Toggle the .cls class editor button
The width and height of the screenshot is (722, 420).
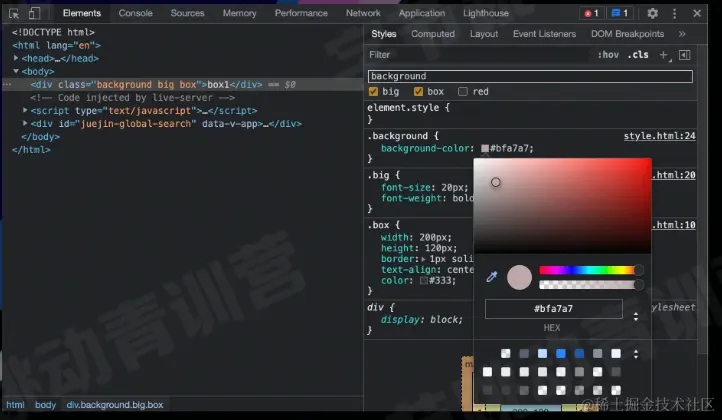point(638,55)
